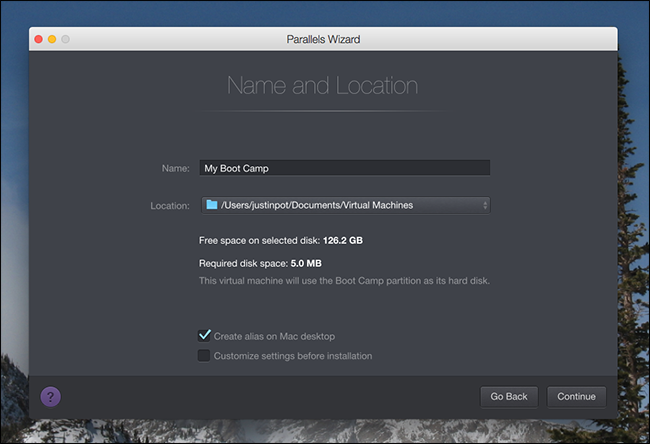Click the Name: field label

coord(176,168)
